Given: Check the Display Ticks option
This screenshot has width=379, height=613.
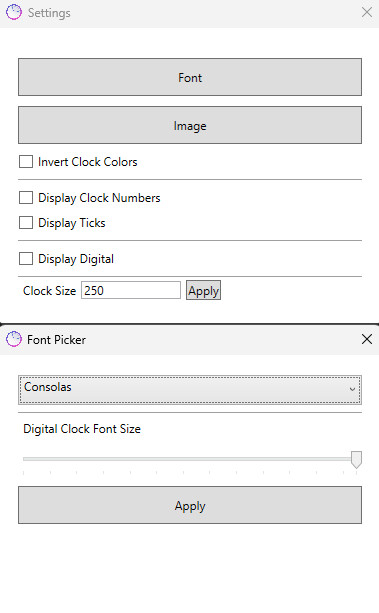Looking at the screenshot, I should tap(26, 222).
